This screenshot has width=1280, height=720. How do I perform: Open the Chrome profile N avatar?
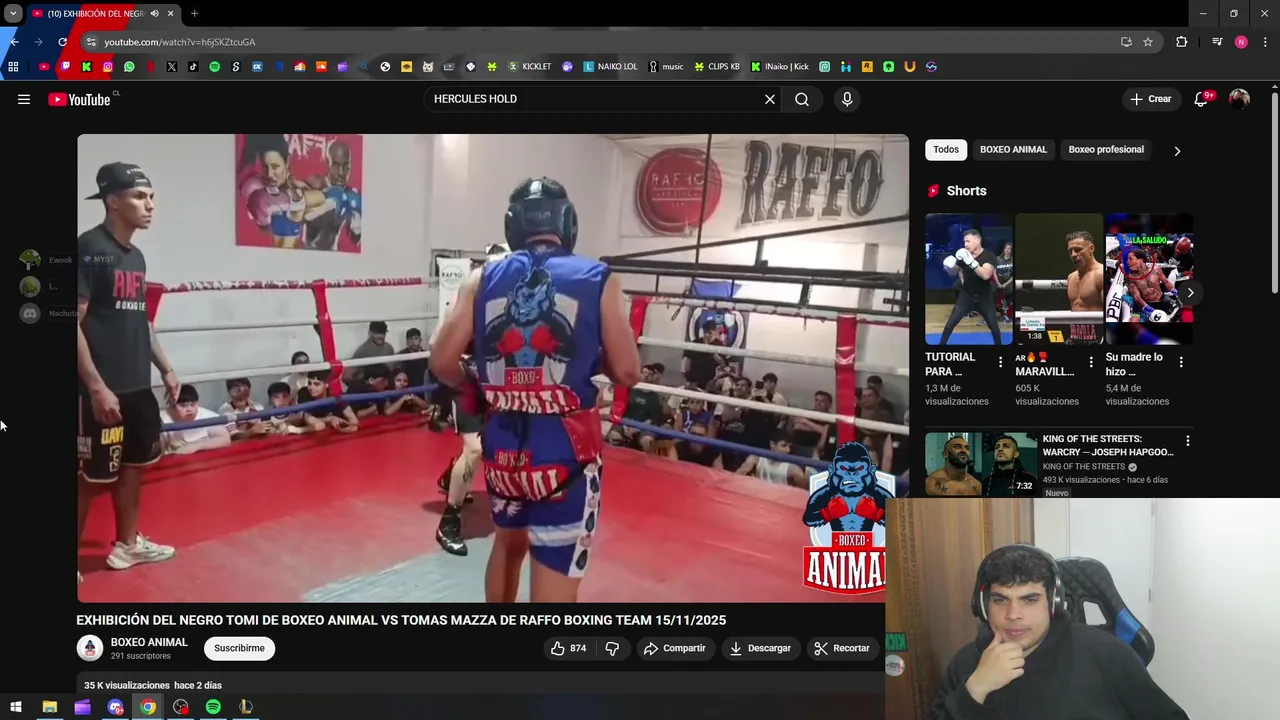pos(1241,42)
